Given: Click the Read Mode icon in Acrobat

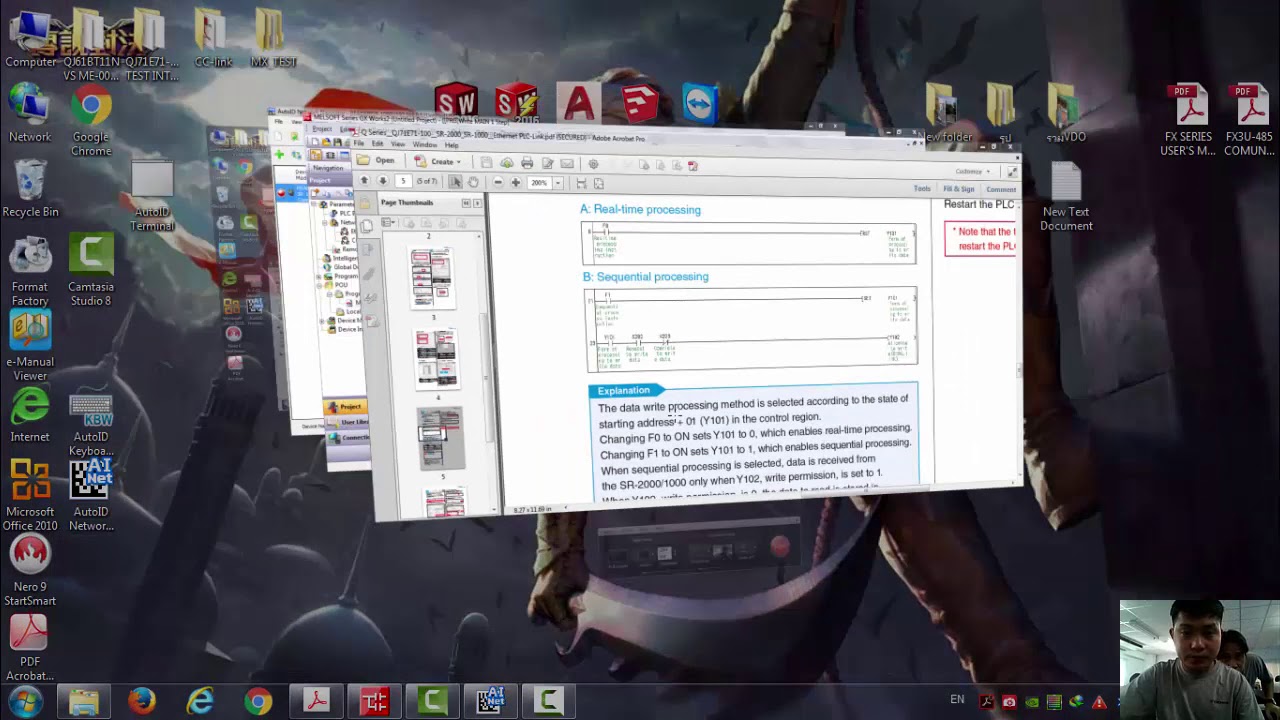Looking at the screenshot, I should 1013,172.
